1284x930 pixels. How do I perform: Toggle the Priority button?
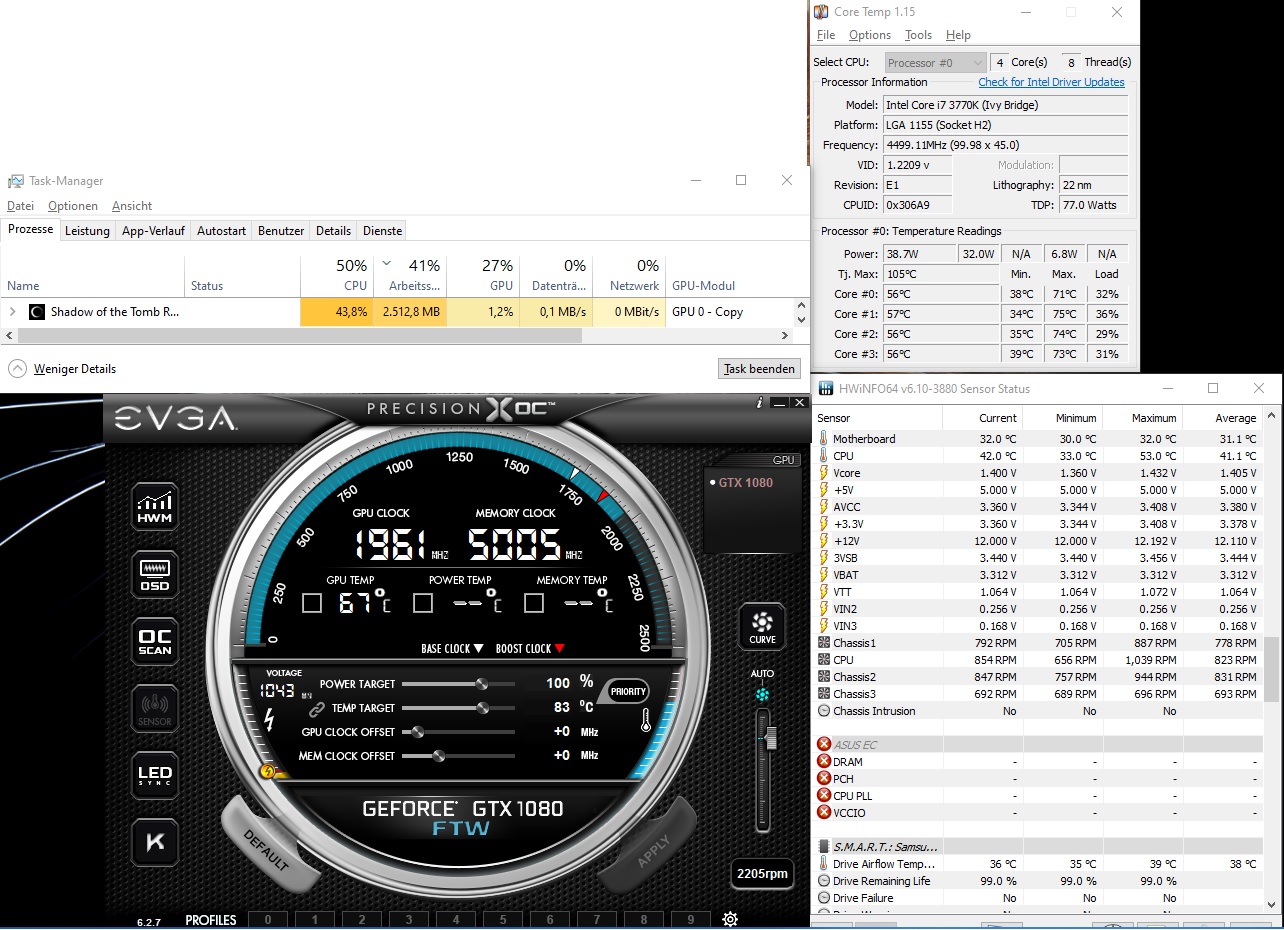click(x=629, y=691)
